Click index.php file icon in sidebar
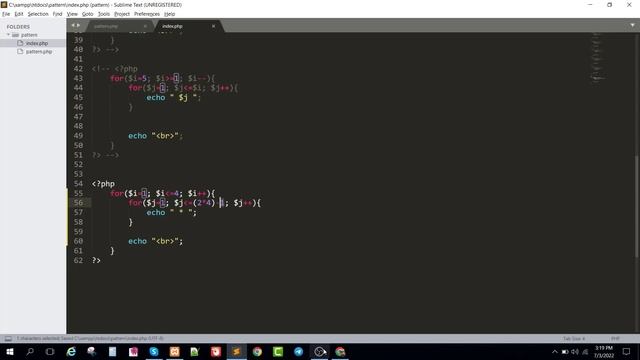 tap(20, 43)
